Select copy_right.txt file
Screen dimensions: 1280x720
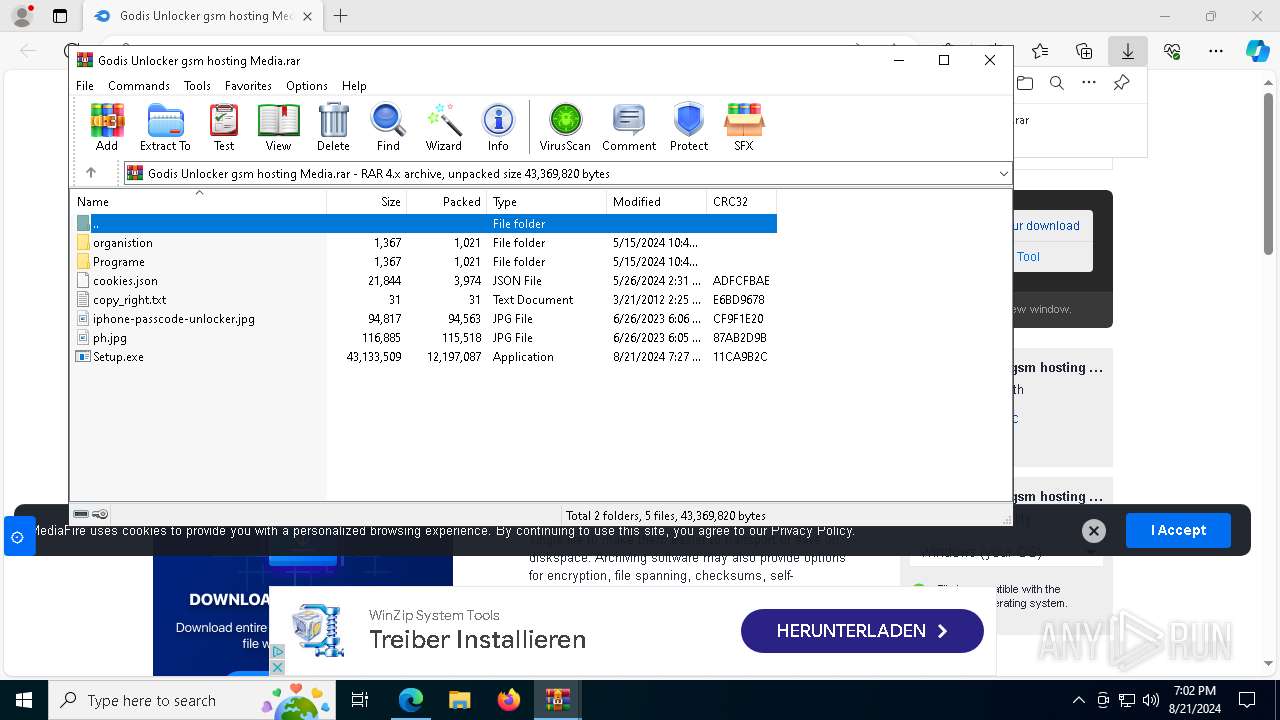424,300
